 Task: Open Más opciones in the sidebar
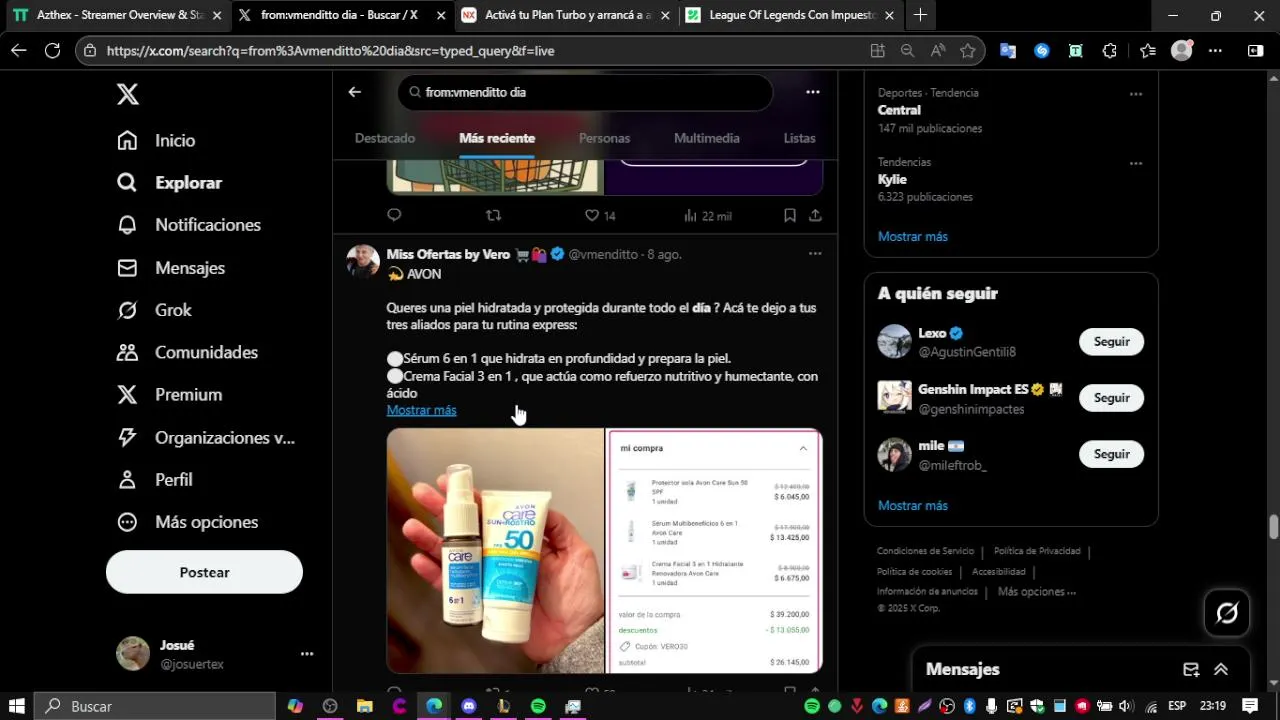[187, 522]
